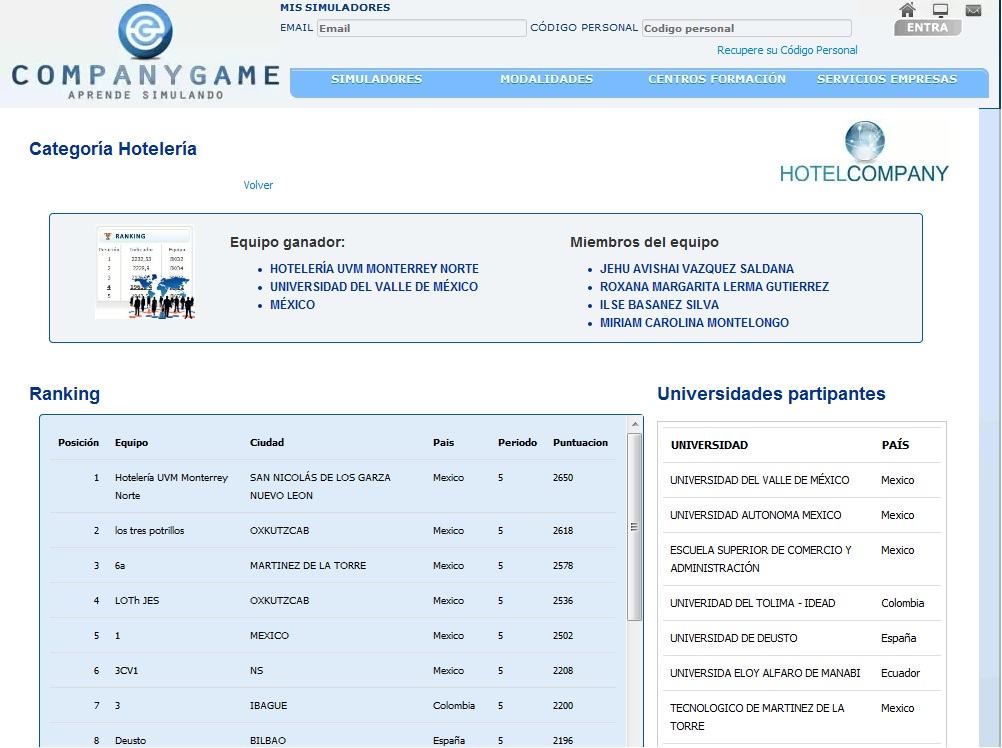Open the envelope contact icon

click(x=973, y=10)
